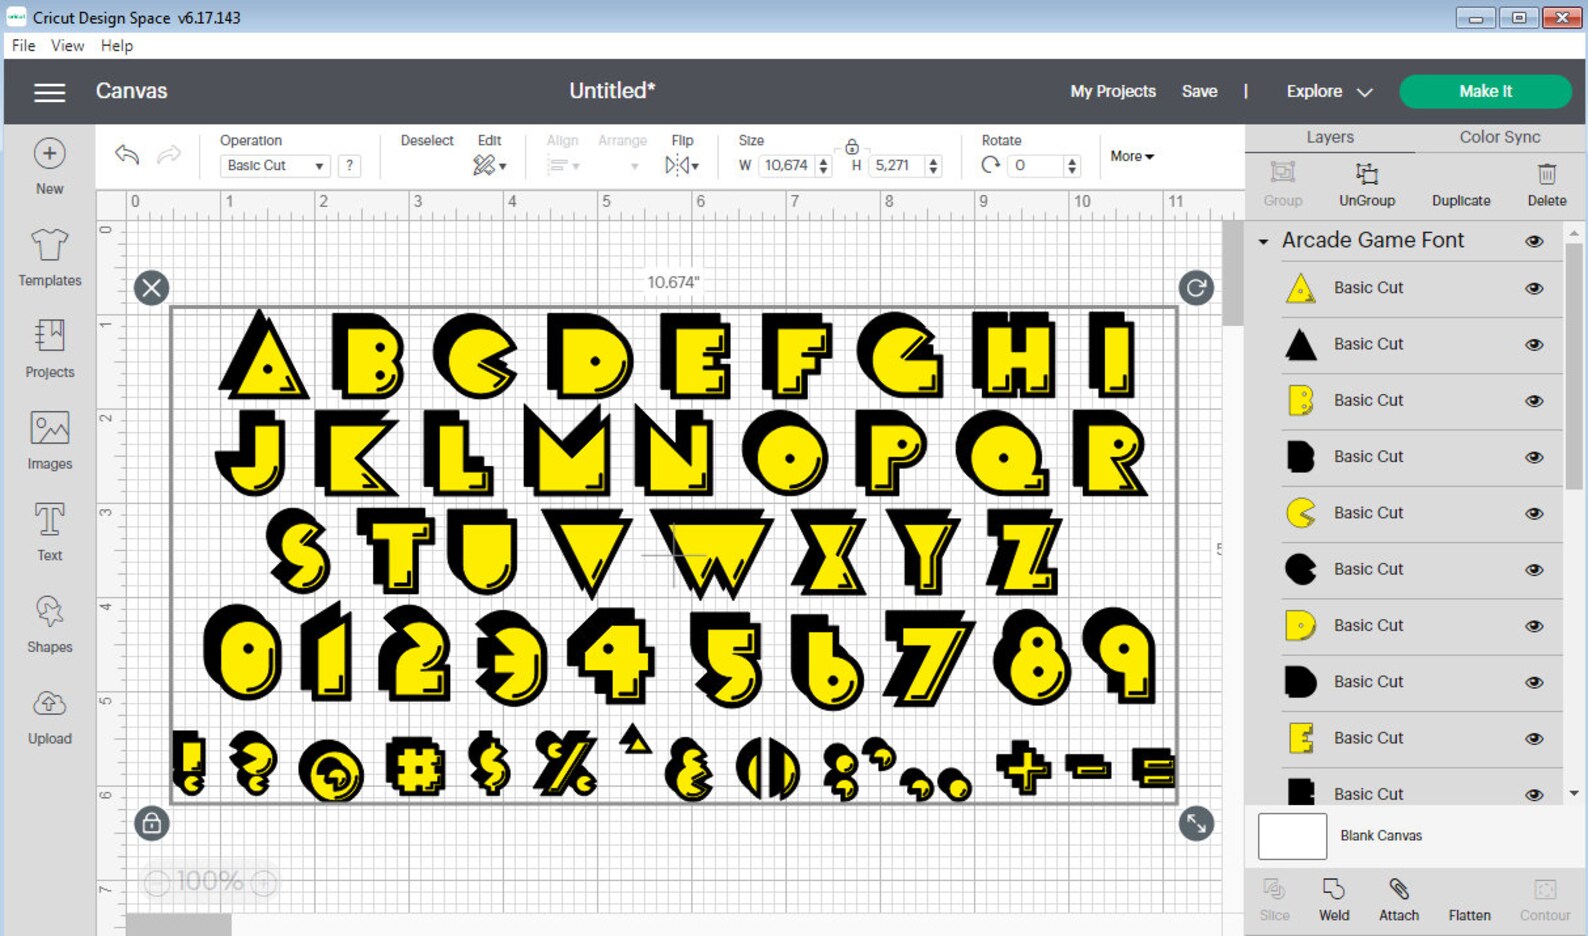Click the rotate angle input field
Image resolution: width=1588 pixels, height=936 pixels.
pyautogui.click(x=1036, y=166)
